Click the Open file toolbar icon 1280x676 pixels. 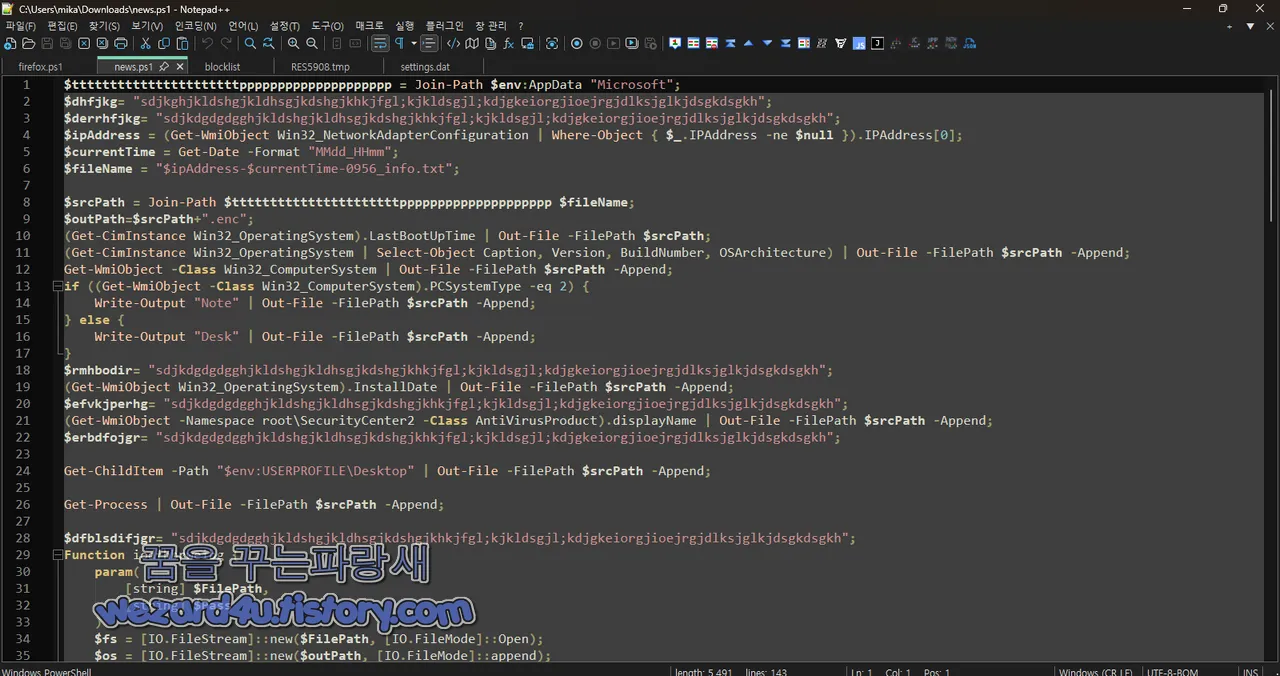(x=28, y=44)
